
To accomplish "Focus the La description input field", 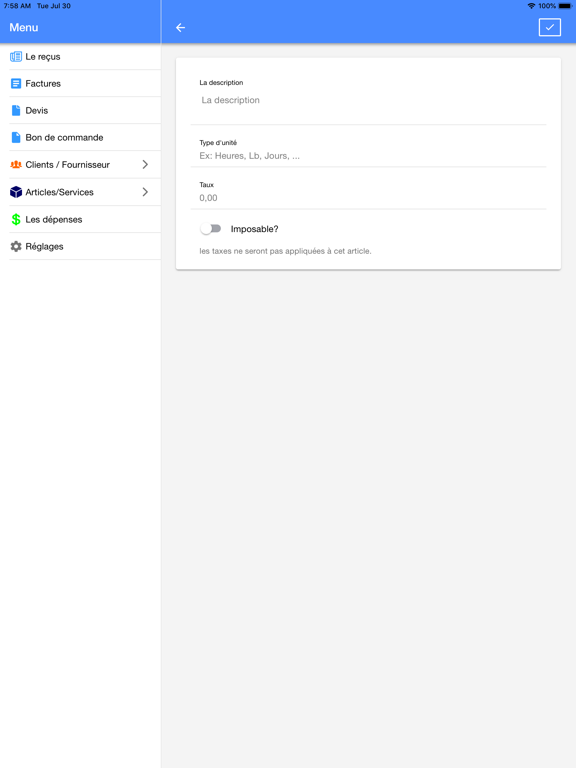I will 368,100.
